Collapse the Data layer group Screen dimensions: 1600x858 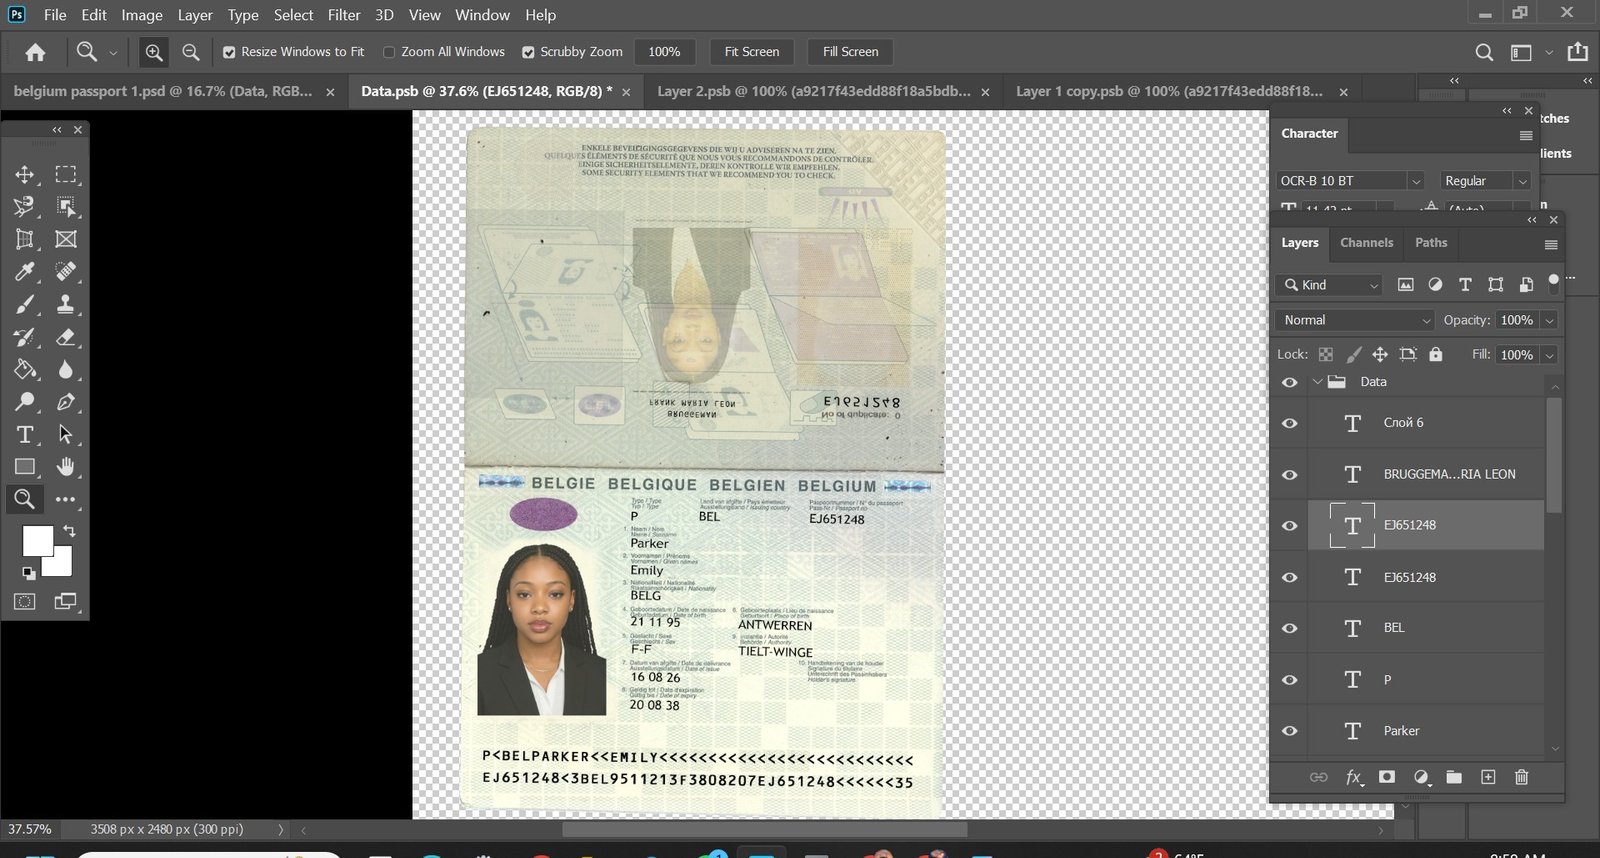click(x=1317, y=382)
